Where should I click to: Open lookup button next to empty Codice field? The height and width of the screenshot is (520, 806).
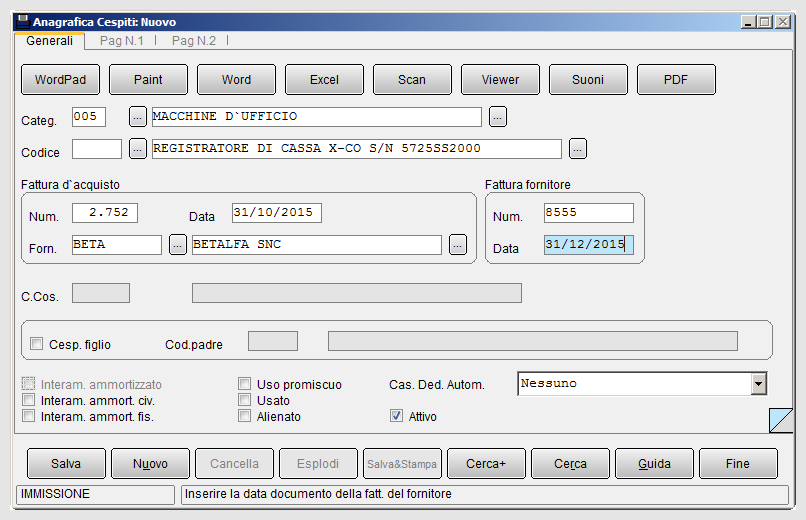(x=137, y=149)
